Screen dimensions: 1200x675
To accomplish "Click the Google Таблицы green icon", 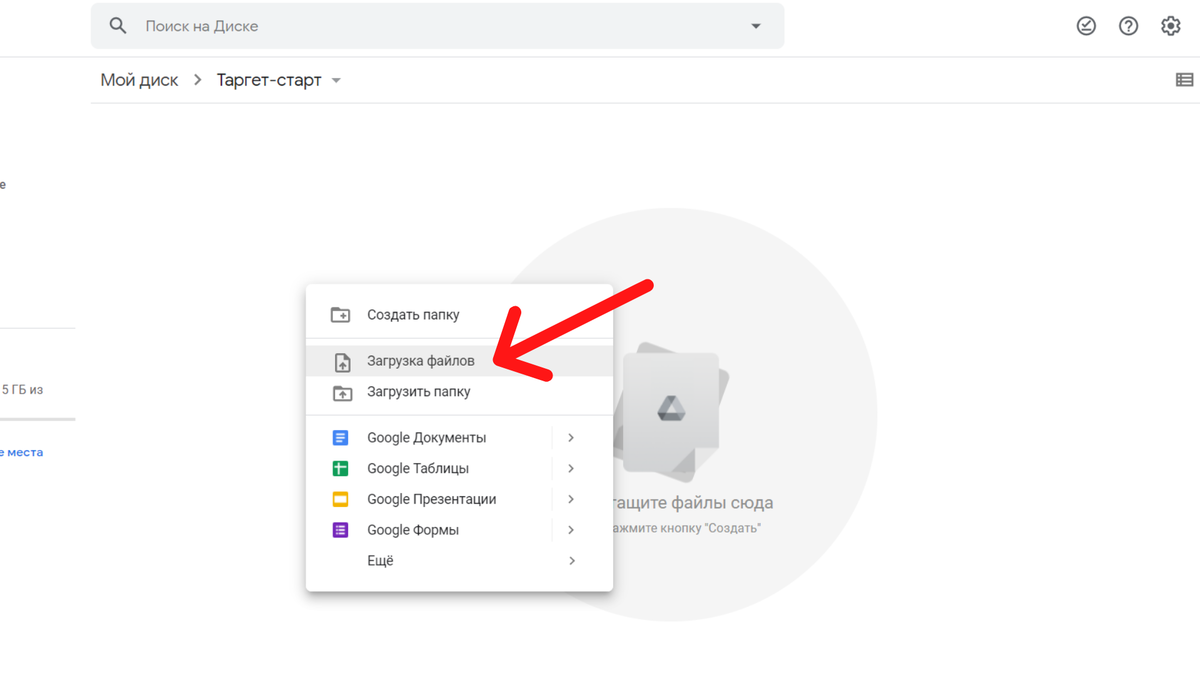I will point(341,469).
